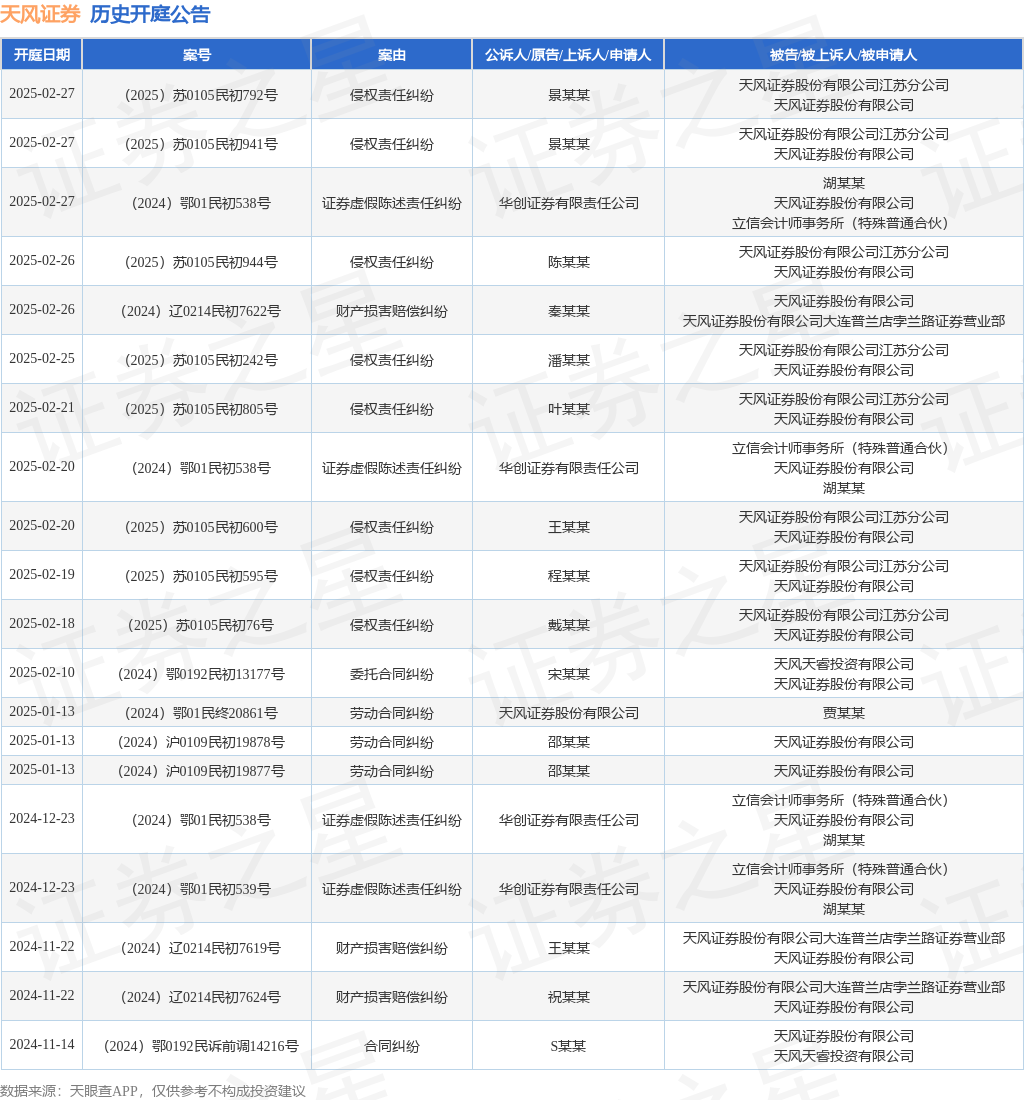Click plaintiff S某某
1024x1100 pixels.
click(568, 1046)
